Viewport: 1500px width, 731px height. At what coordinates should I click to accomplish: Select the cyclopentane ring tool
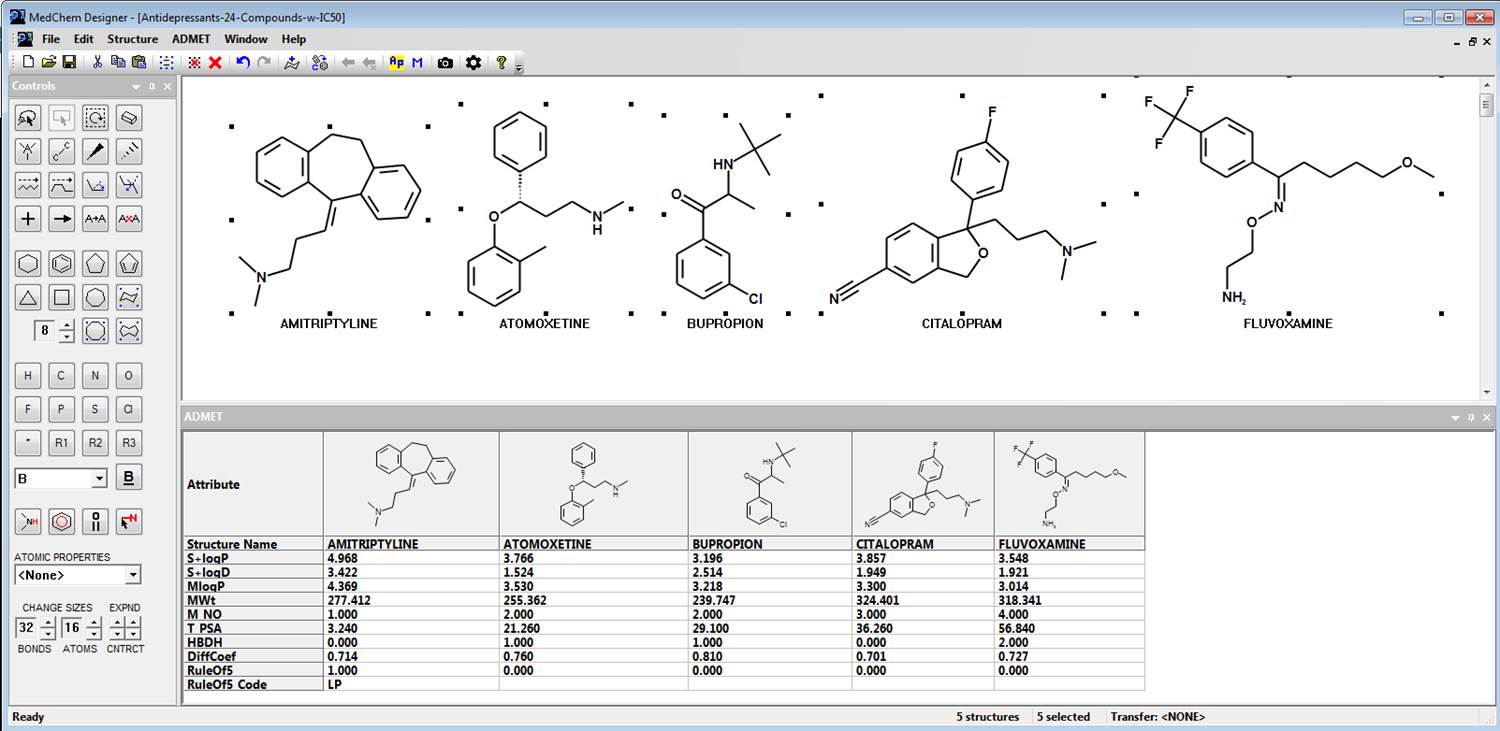pyautogui.click(x=95, y=264)
